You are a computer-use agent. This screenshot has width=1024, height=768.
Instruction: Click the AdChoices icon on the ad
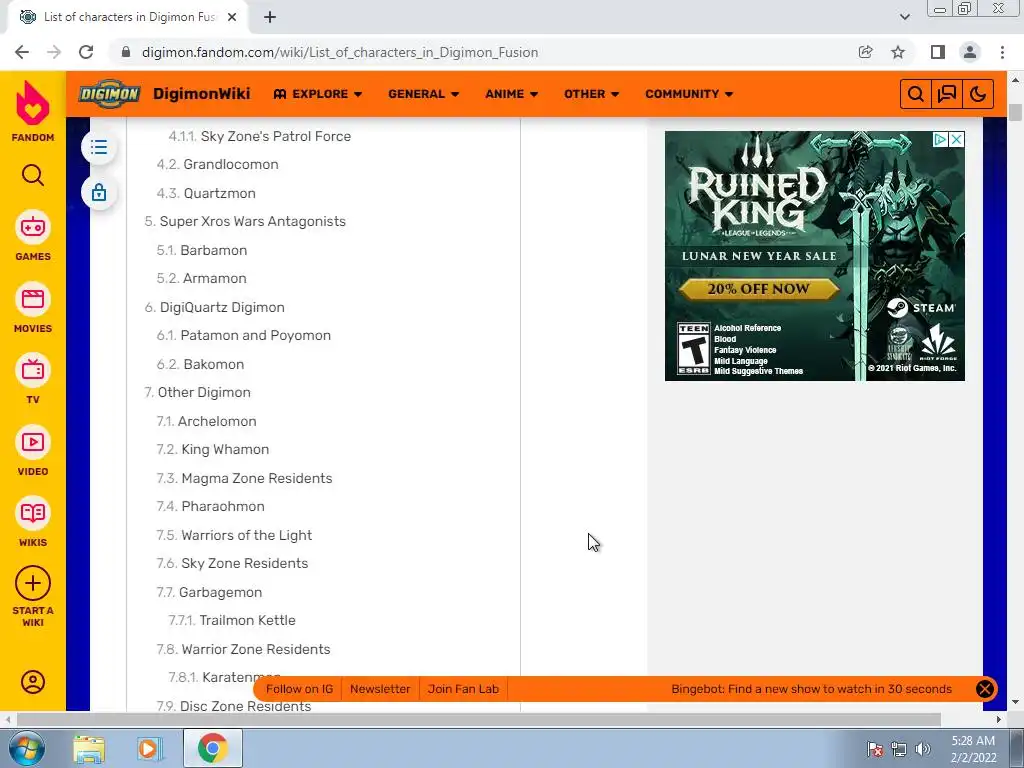940,139
